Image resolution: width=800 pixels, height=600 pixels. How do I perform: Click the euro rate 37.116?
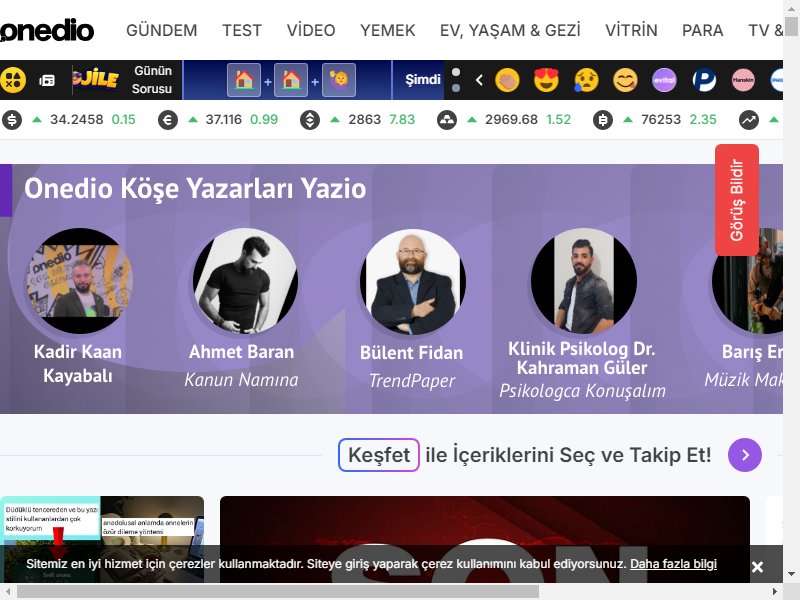pyautogui.click(x=223, y=120)
